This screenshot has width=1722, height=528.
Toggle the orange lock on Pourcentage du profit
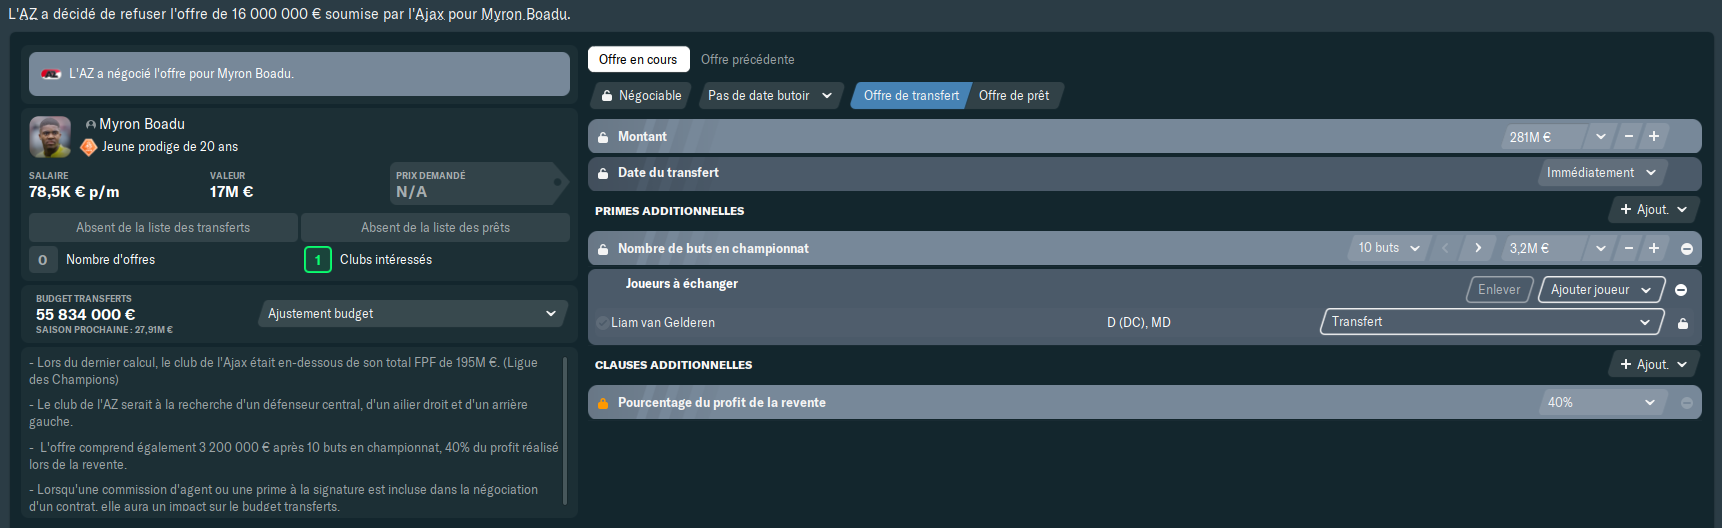click(x=603, y=403)
